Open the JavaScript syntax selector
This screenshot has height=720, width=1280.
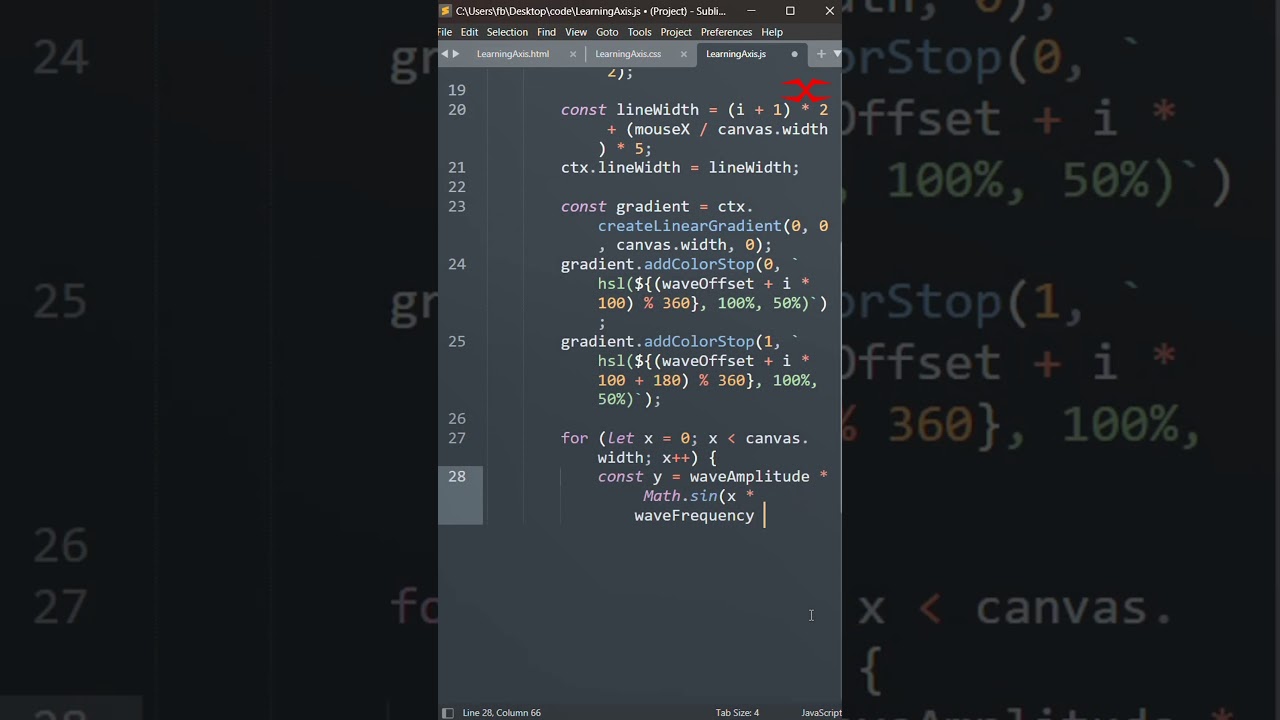tap(821, 713)
